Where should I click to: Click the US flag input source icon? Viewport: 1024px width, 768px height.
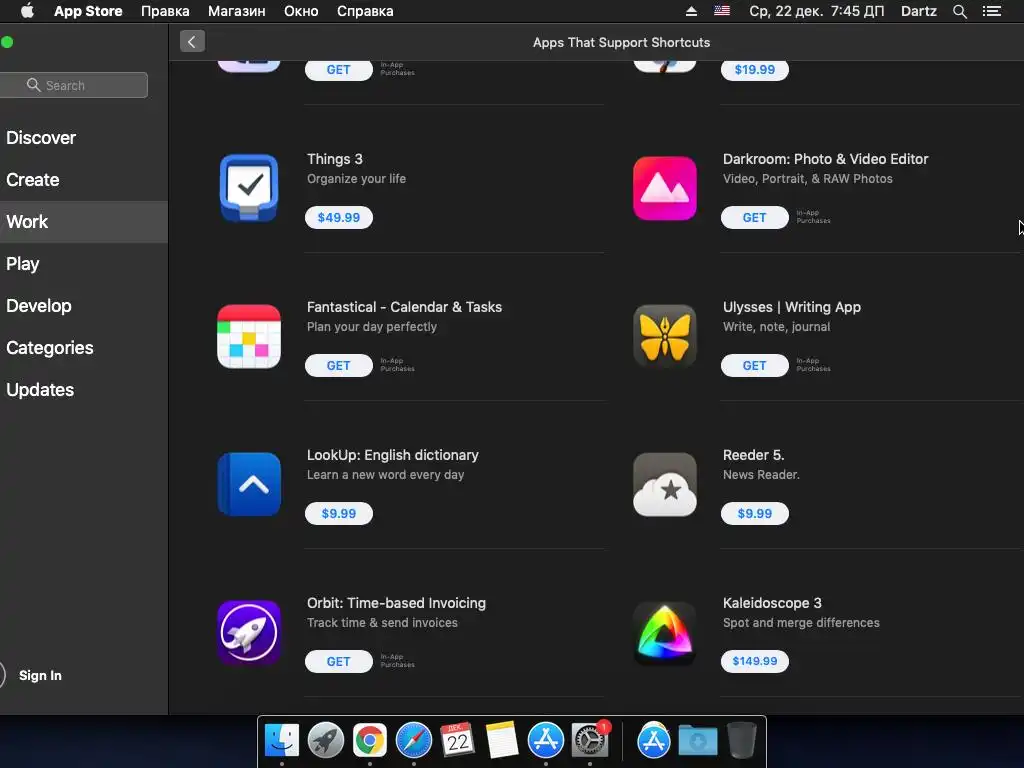point(722,11)
